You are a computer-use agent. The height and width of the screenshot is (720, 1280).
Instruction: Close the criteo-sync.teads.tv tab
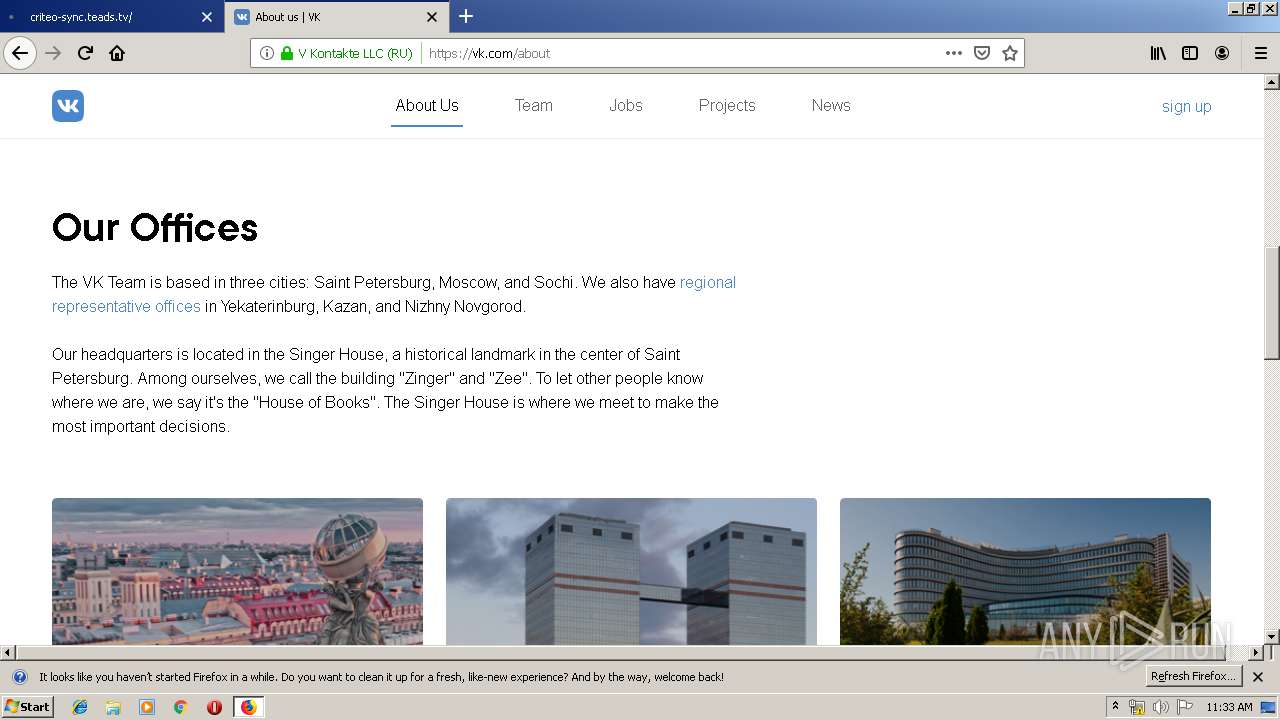pyautogui.click(x=207, y=17)
